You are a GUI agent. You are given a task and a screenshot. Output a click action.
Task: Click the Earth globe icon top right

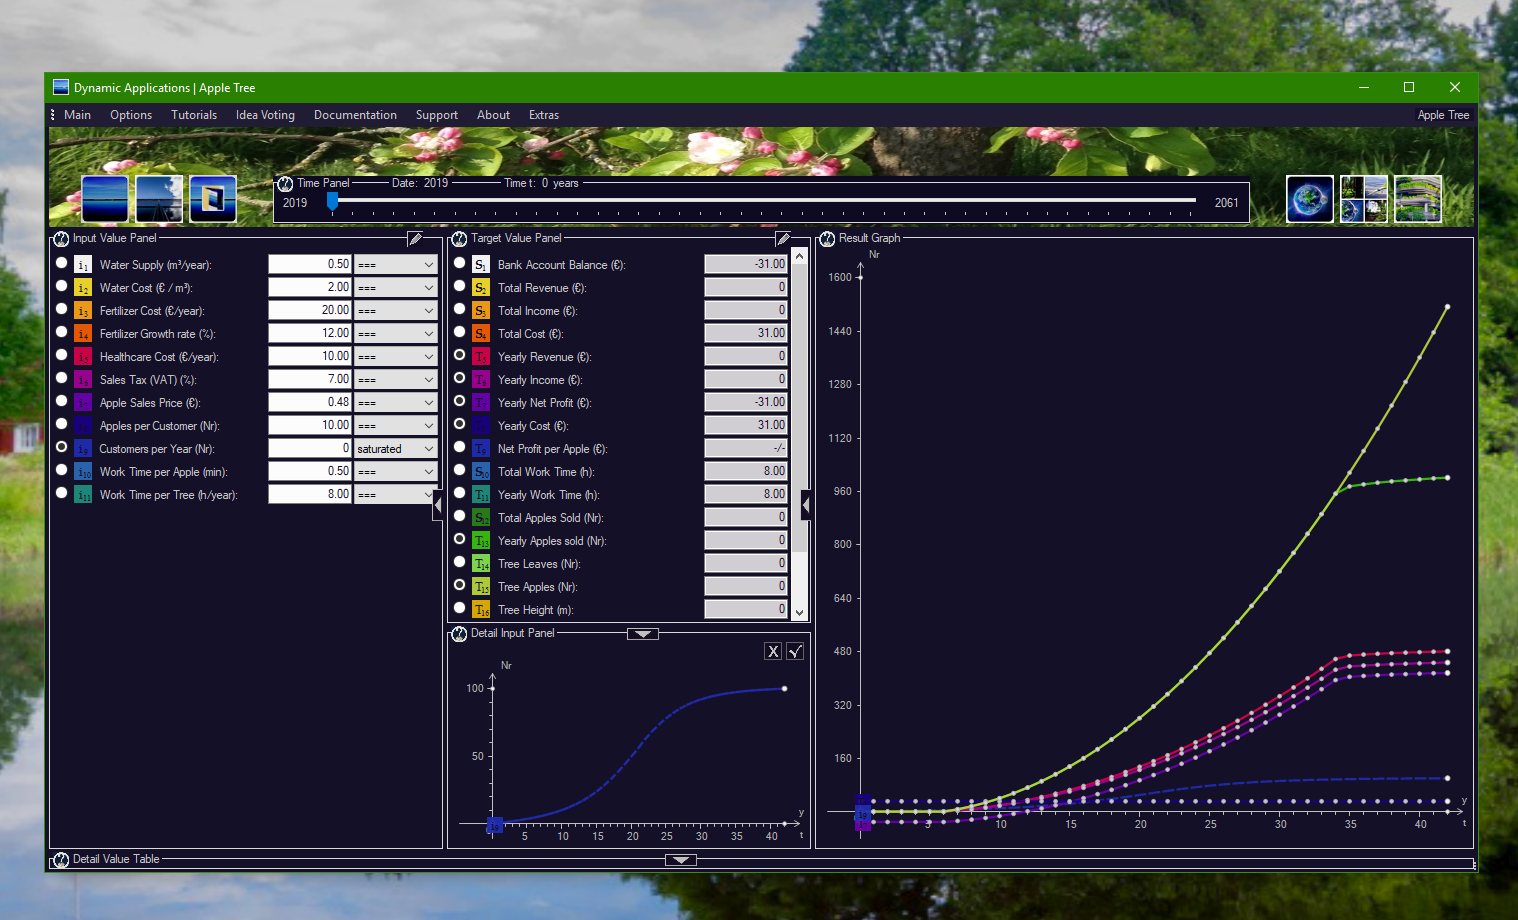(1309, 198)
